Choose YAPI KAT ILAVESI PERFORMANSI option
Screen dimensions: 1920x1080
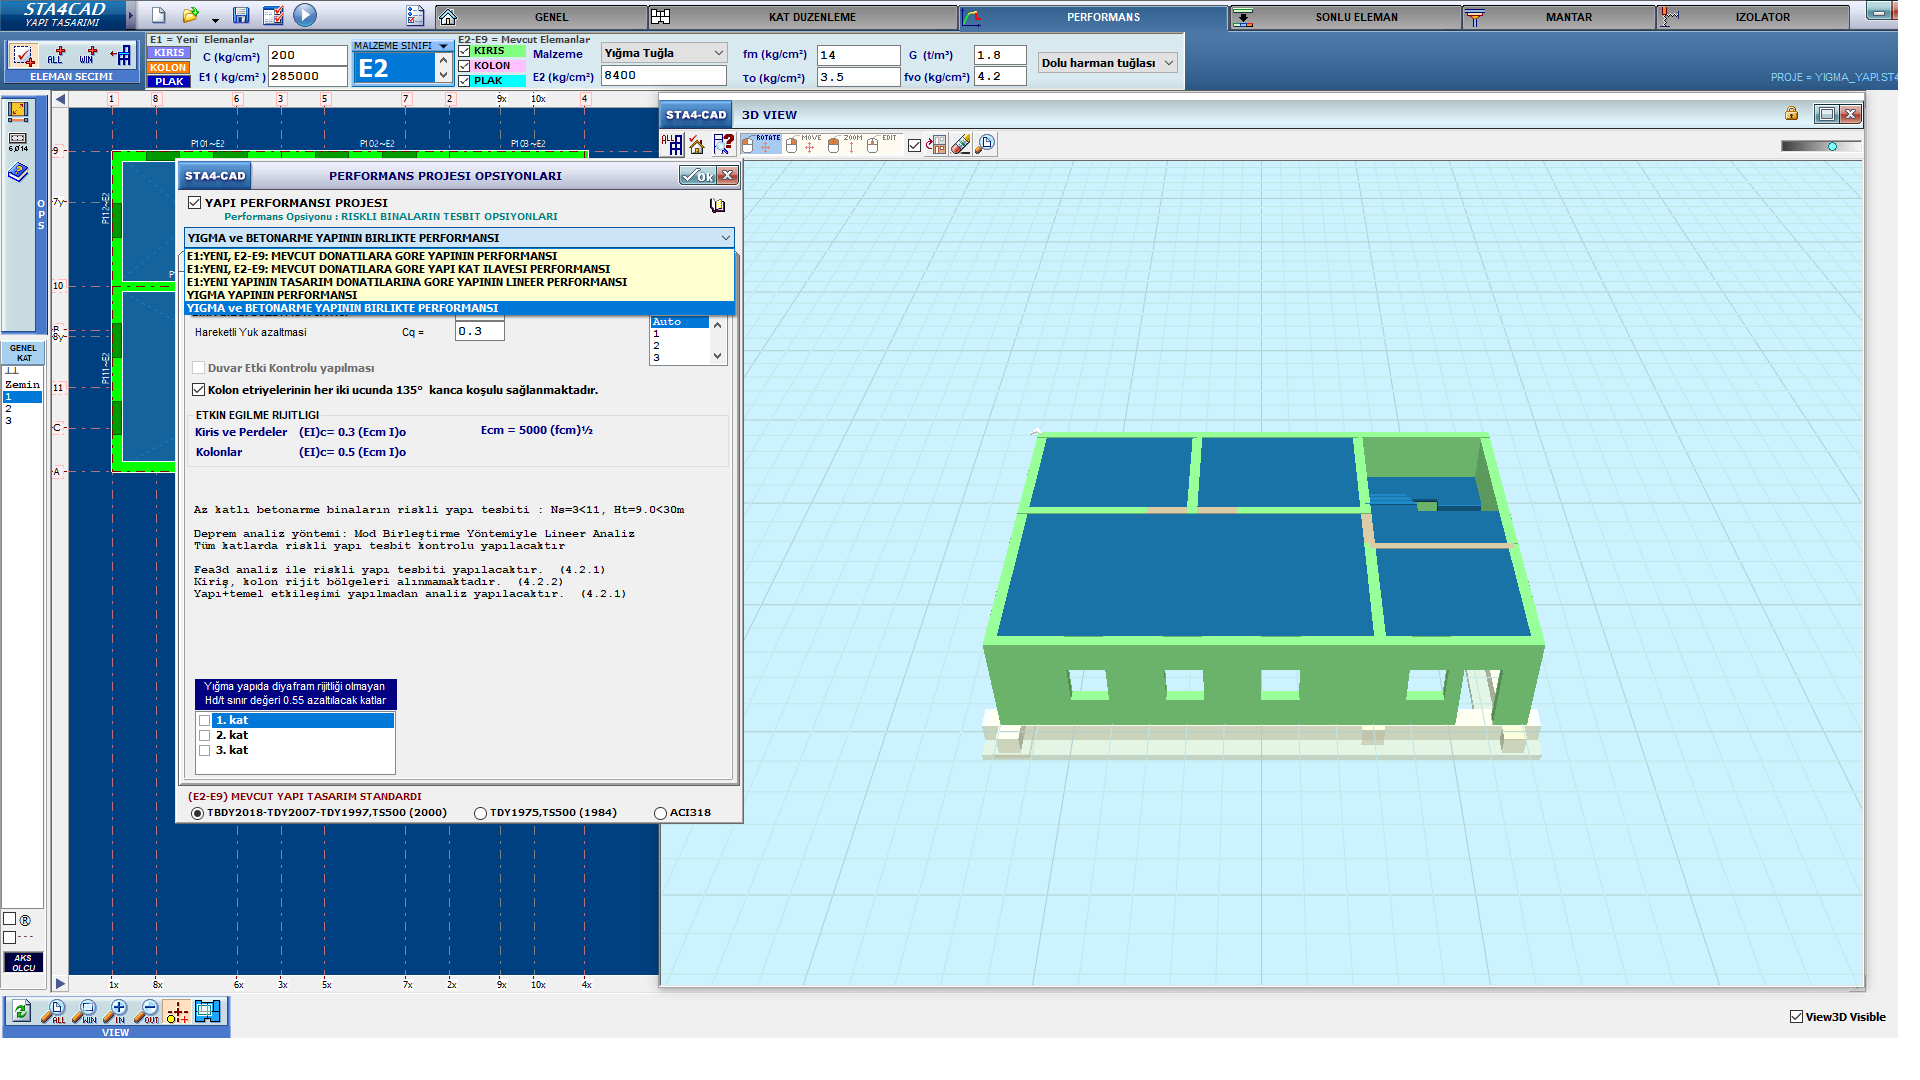tap(460, 269)
